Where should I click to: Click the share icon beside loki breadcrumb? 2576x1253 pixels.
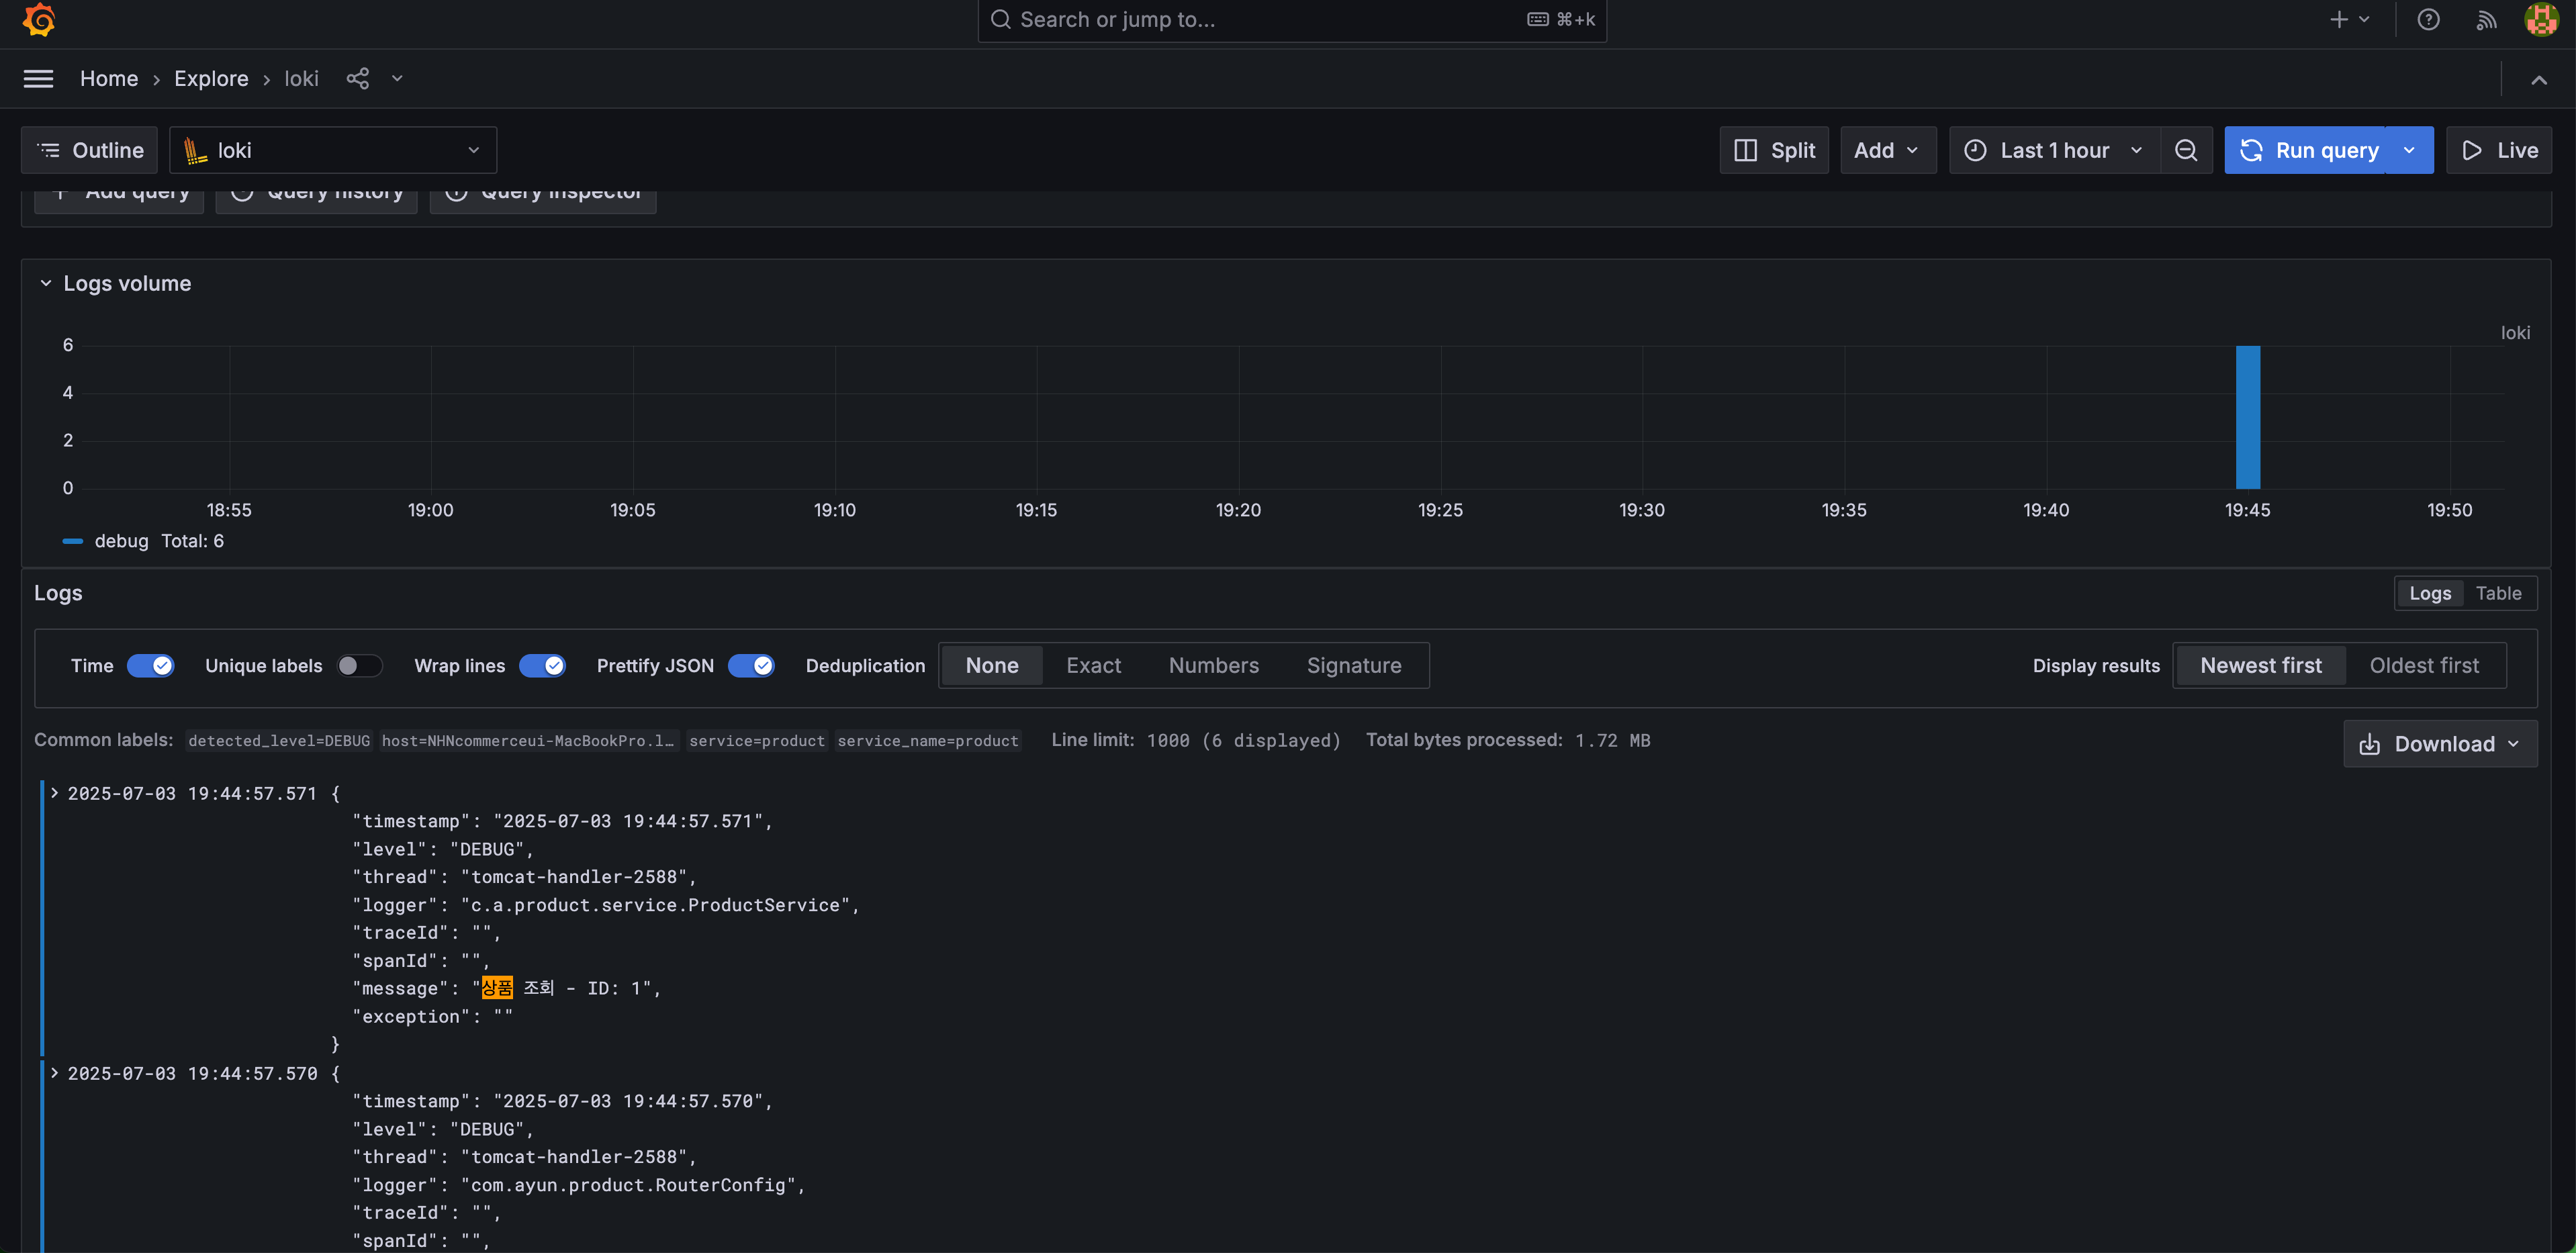pos(357,78)
